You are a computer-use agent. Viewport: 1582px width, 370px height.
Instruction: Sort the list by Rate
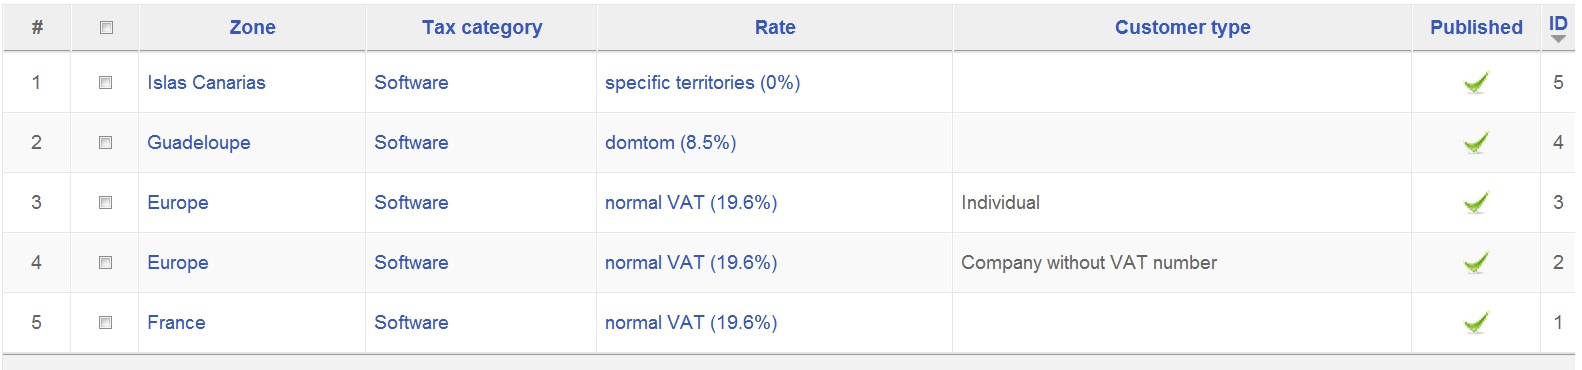pyautogui.click(x=775, y=28)
